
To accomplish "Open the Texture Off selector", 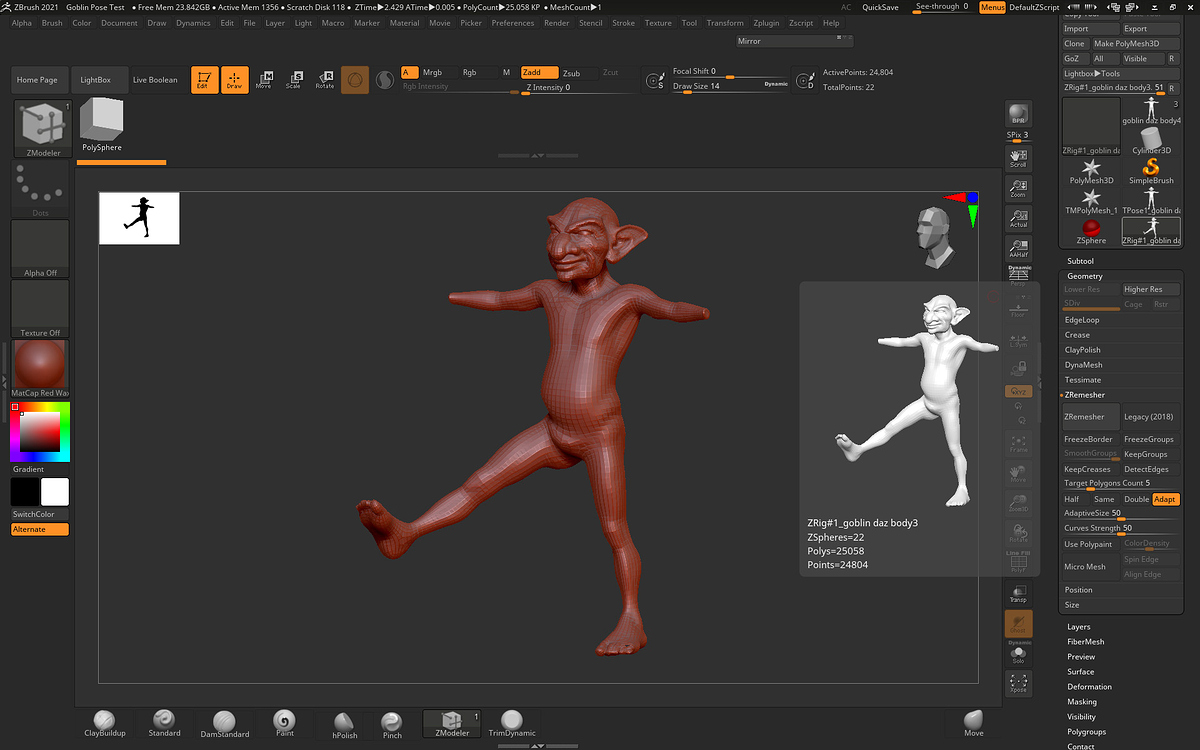I will 40,309.
